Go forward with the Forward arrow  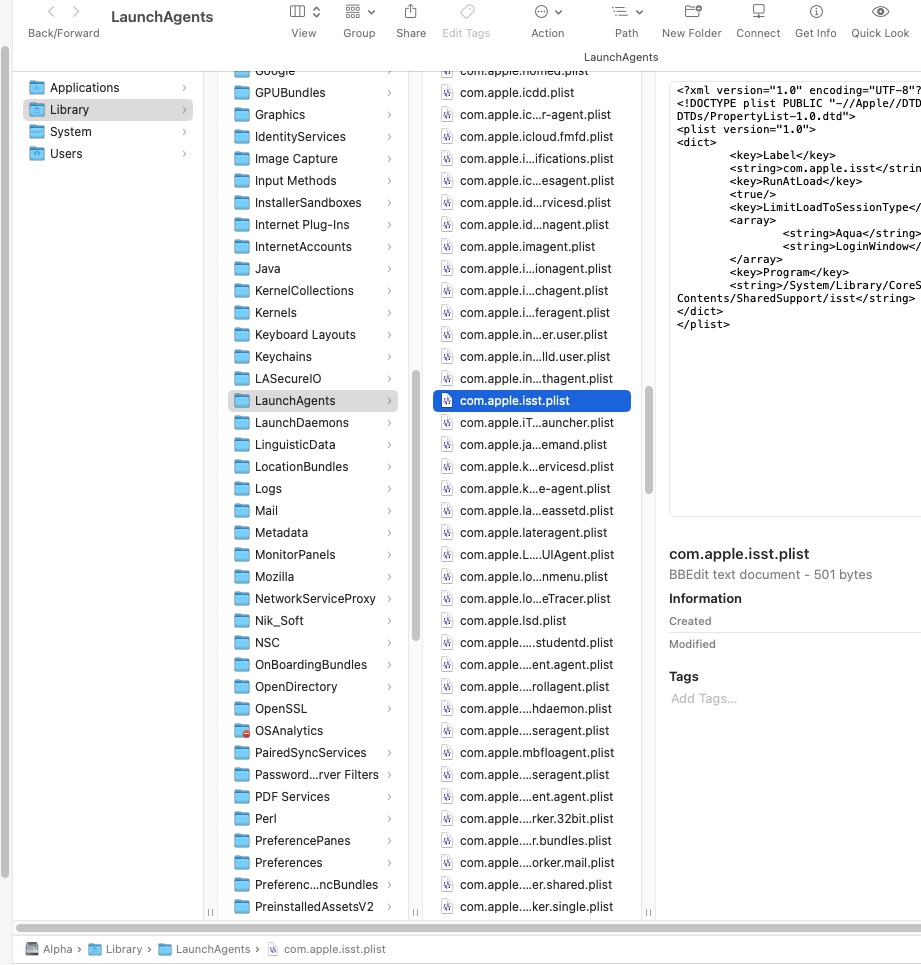tap(76, 12)
